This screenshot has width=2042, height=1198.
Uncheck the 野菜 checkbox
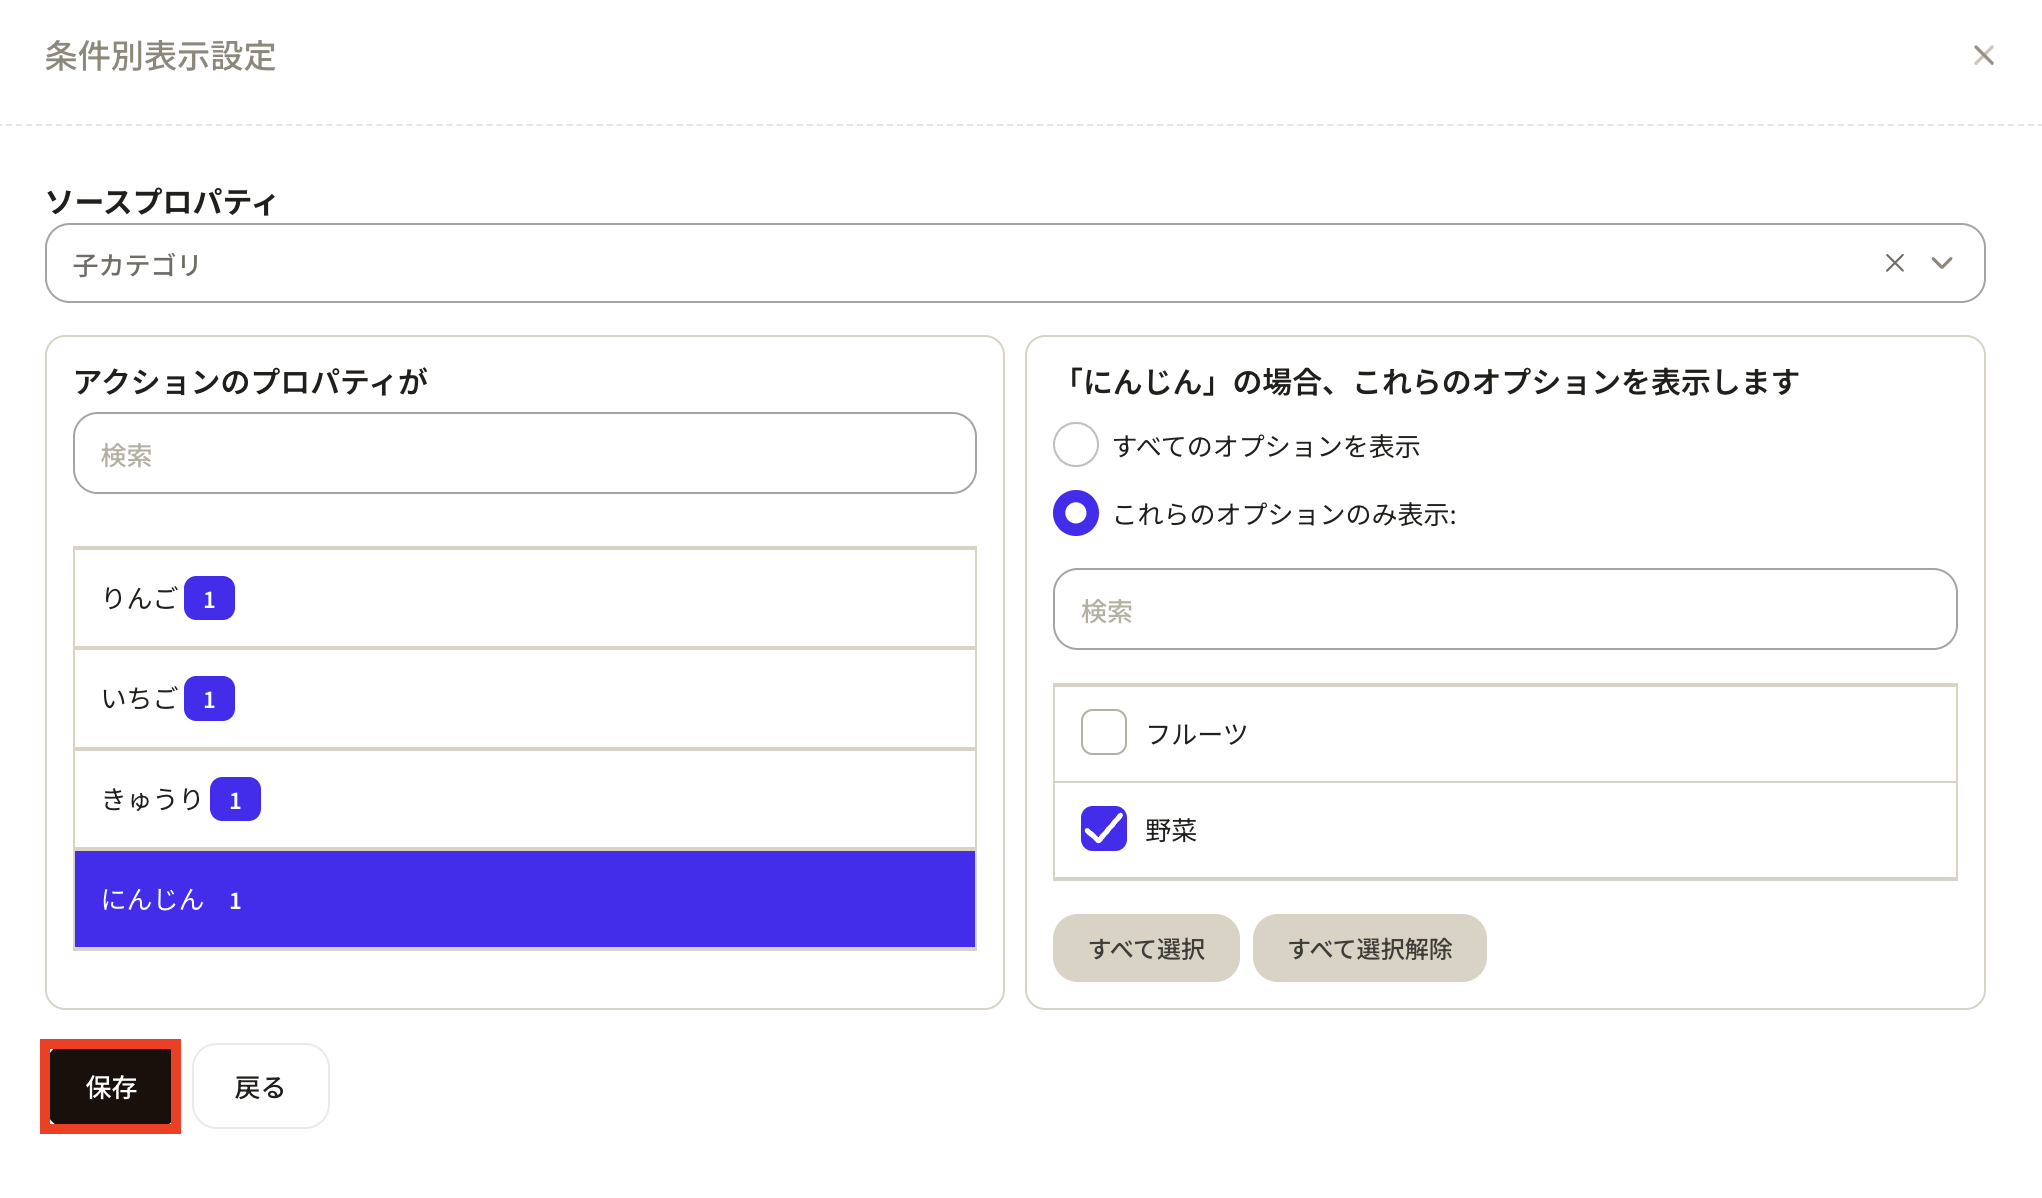pos(1104,829)
